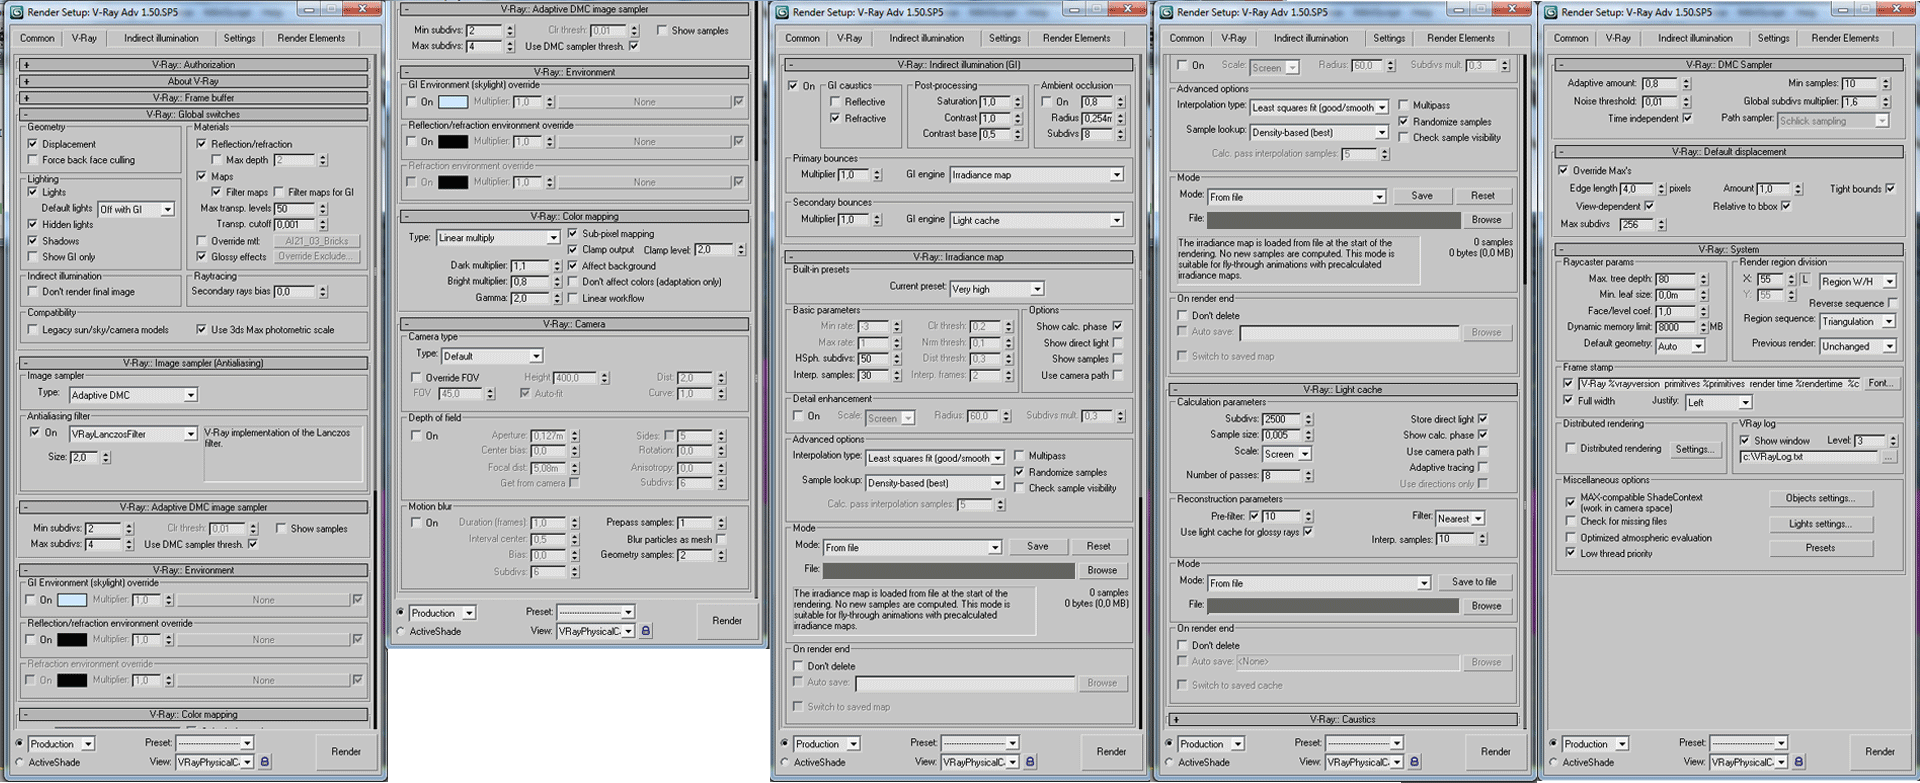The height and width of the screenshot is (783, 1920).
Task: Open the Default lights dropdown (Off with GI)
Action: [x=136, y=209]
